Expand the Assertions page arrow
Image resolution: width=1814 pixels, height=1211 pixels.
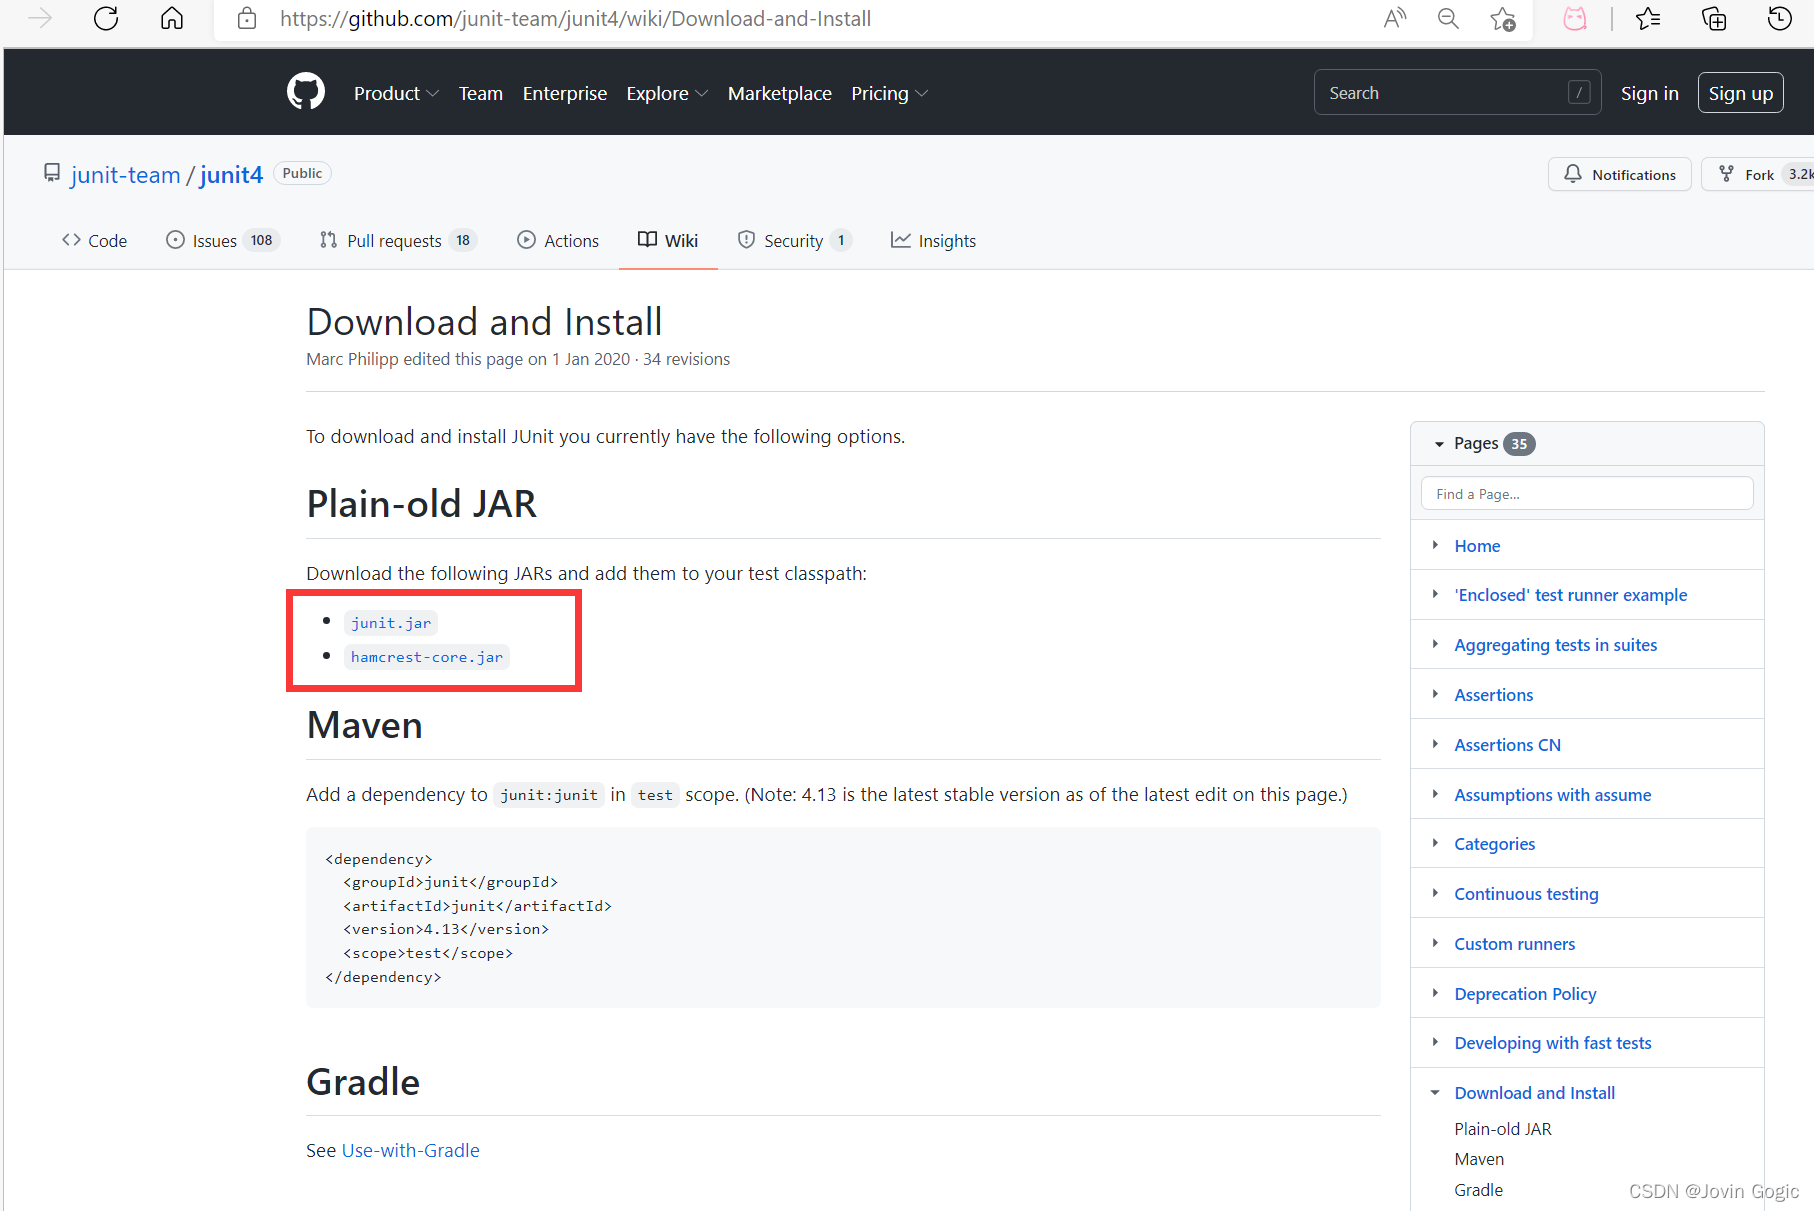click(1435, 694)
